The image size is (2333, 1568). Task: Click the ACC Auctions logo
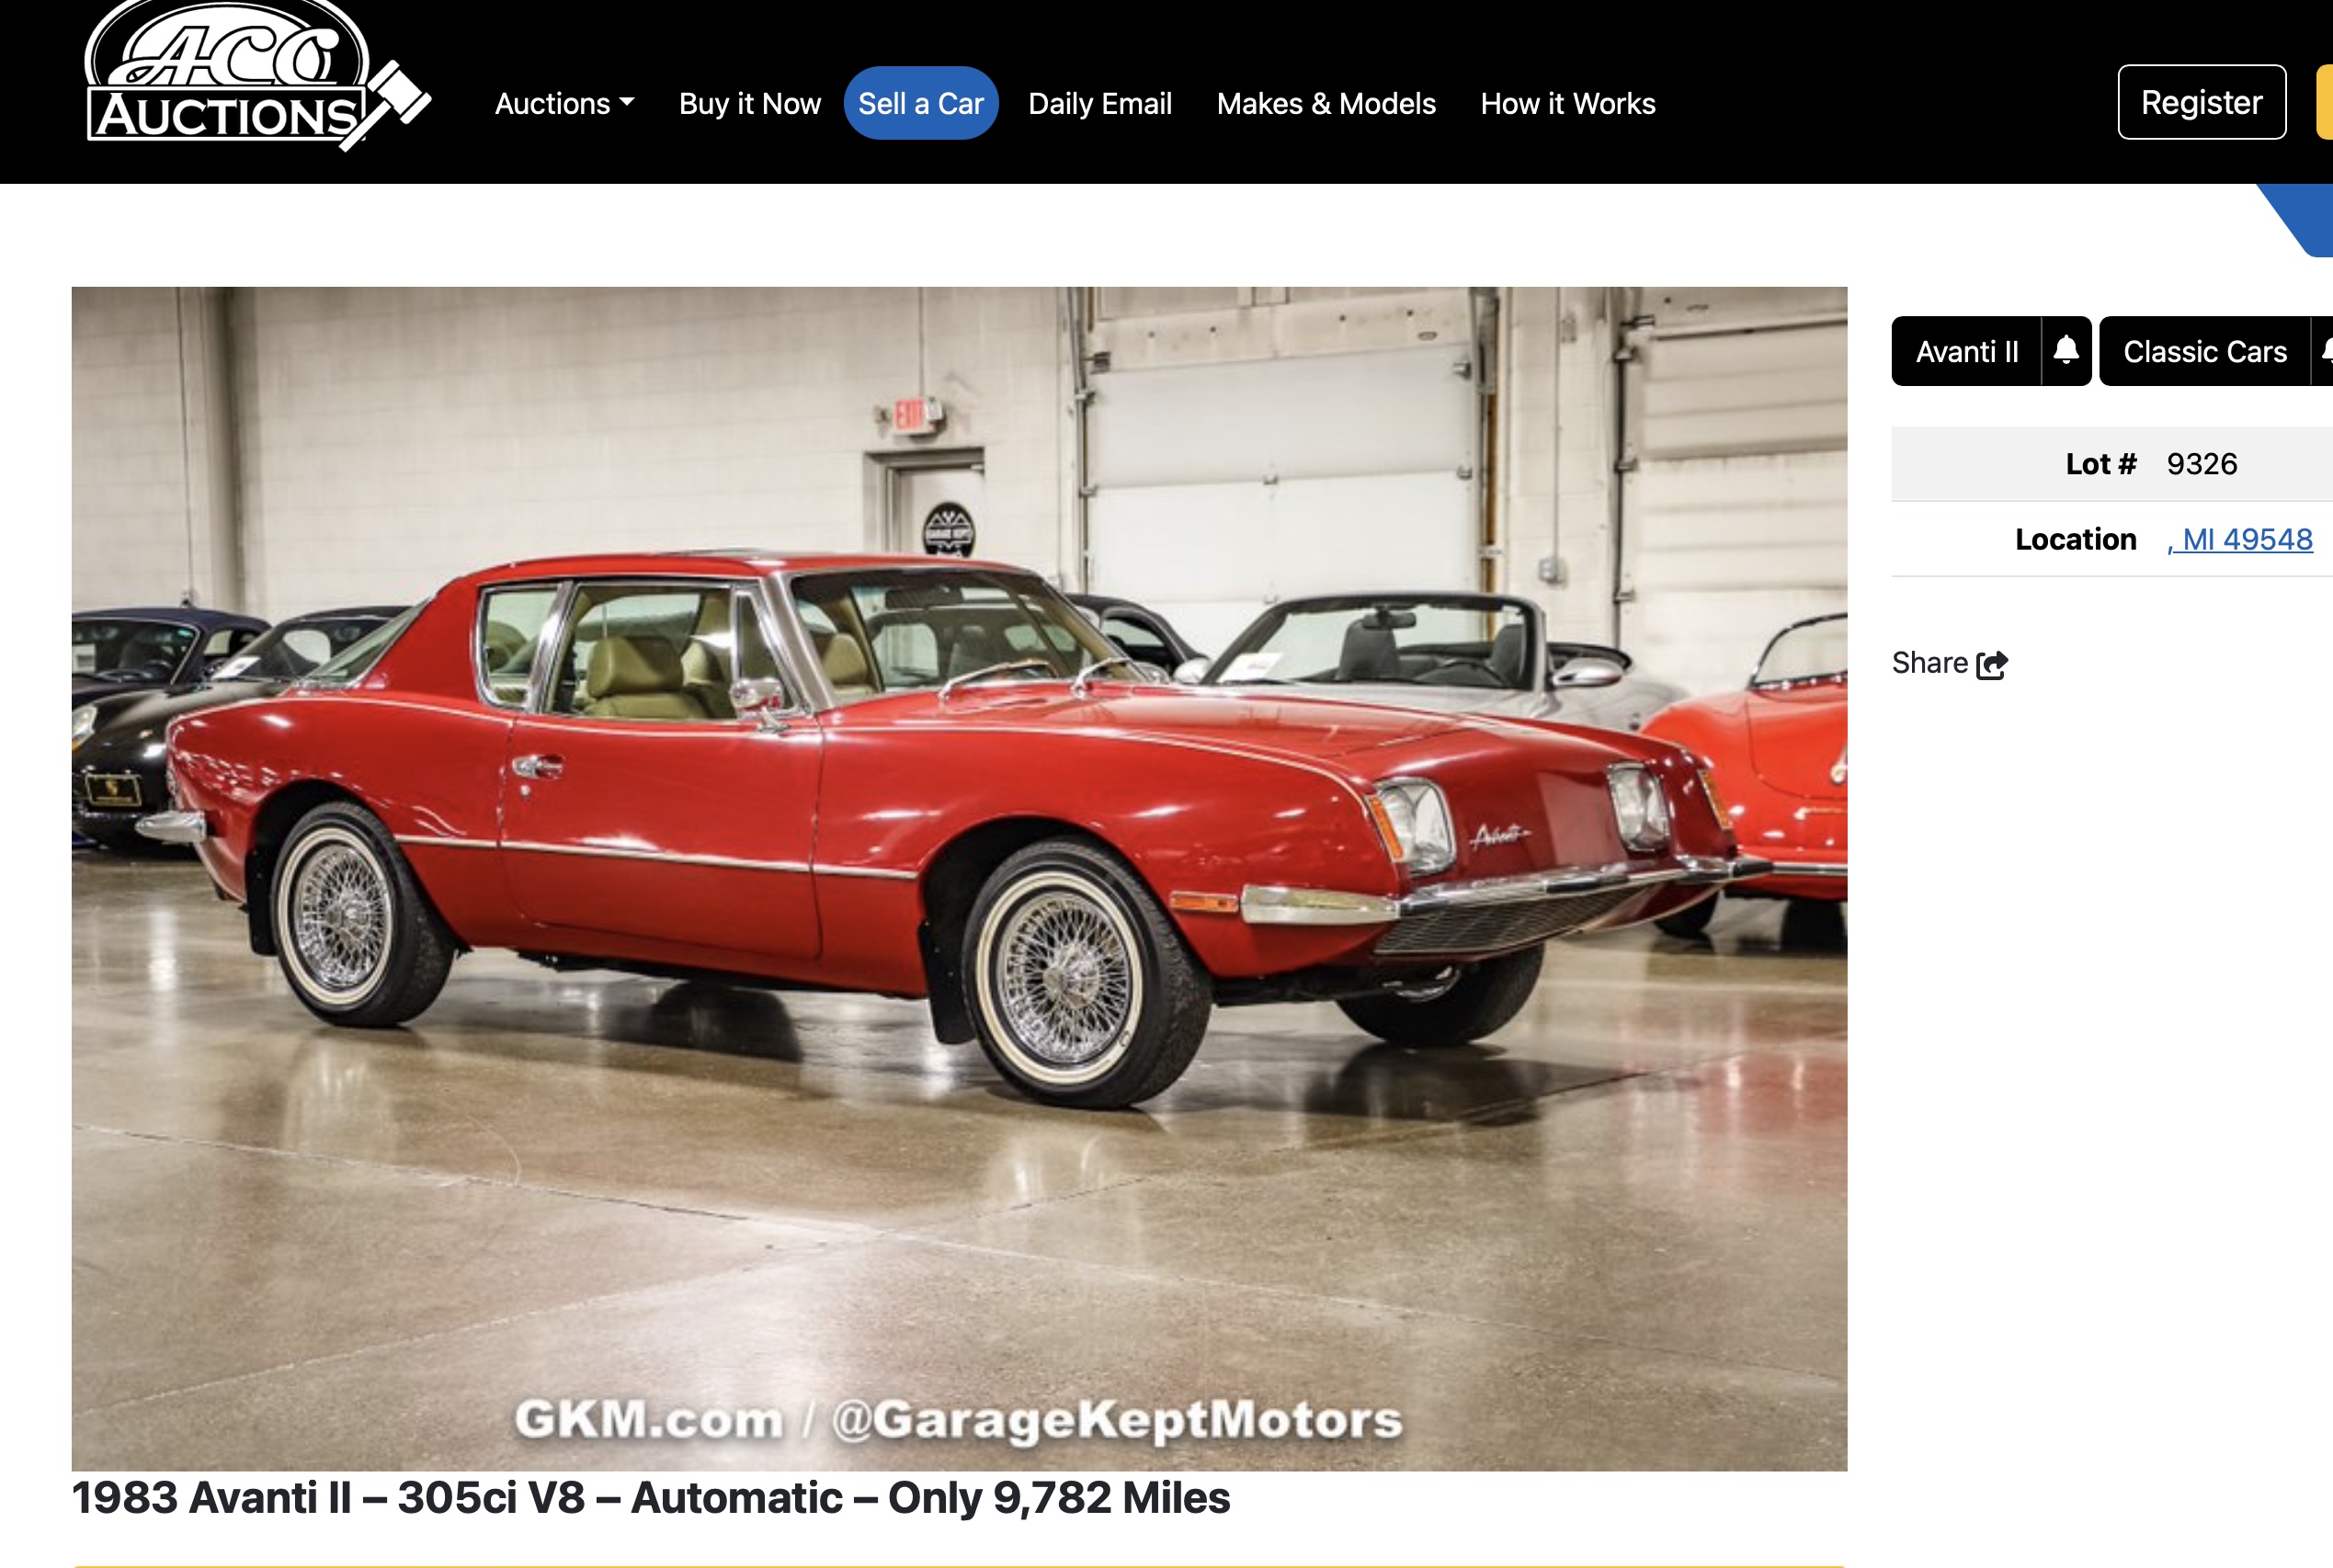(258, 76)
